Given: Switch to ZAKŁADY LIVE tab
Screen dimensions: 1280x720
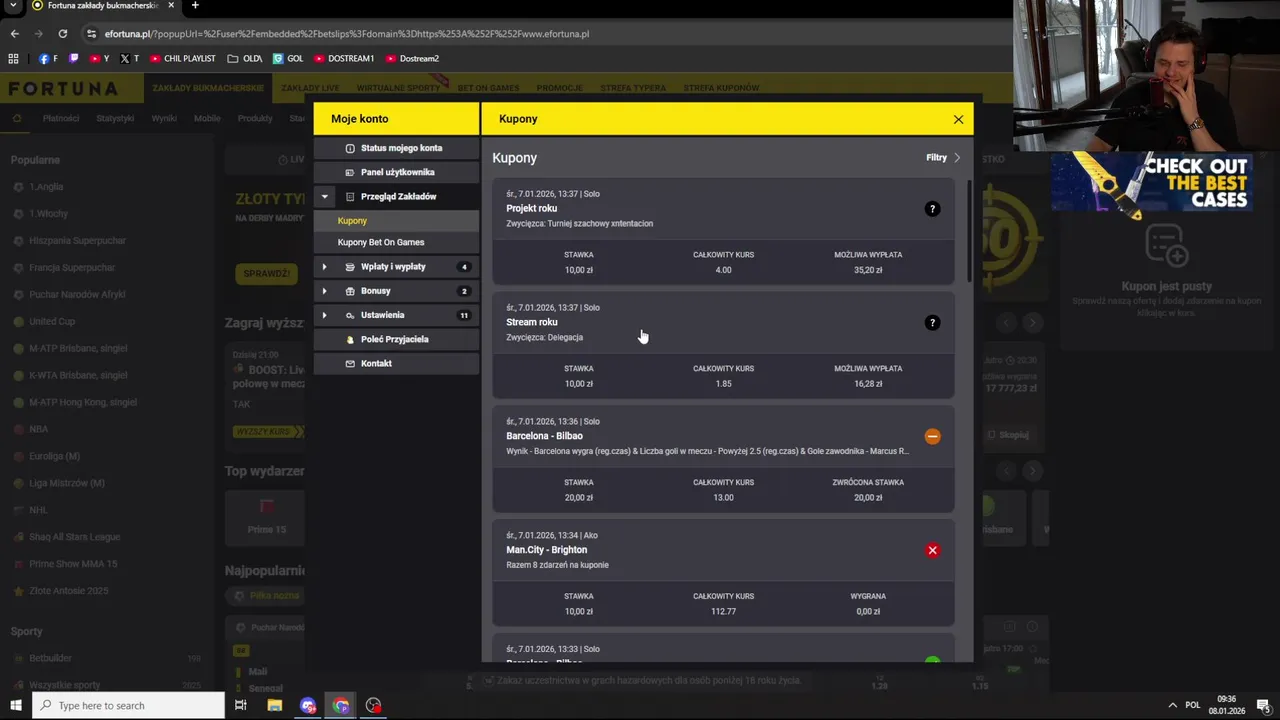Looking at the screenshot, I should point(310,88).
